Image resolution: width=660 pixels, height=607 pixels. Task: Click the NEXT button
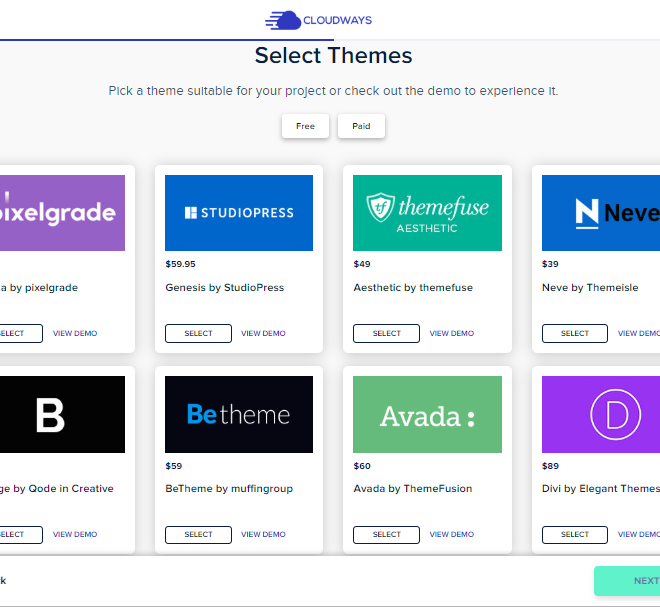coord(627,581)
